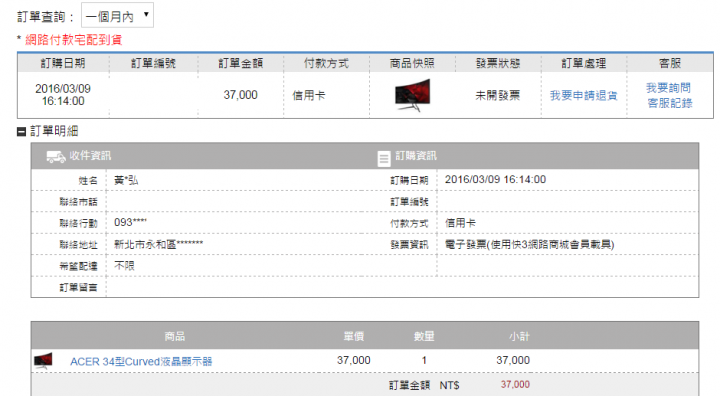Click the 未開發票 invoice status text
Image resolution: width=720 pixels, height=396 pixels.
(x=498, y=96)
